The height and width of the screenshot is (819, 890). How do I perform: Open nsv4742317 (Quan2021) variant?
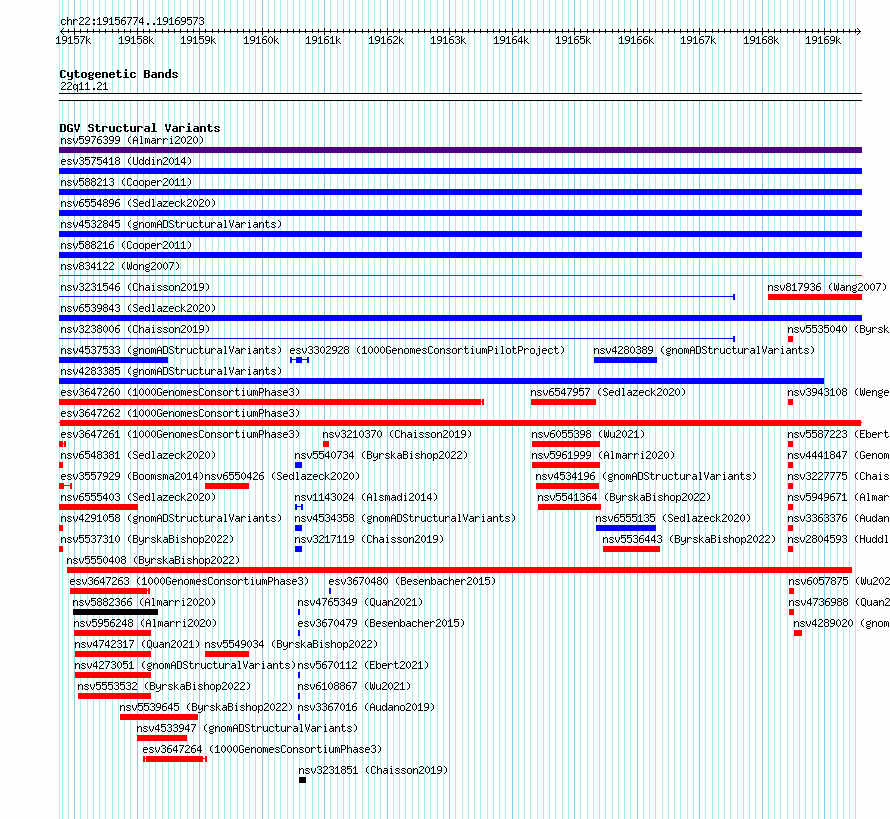pyautogui.click(x=137, y=644)
